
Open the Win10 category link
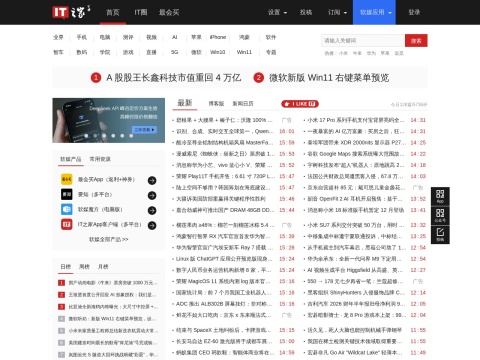click(x=218, y=52)
